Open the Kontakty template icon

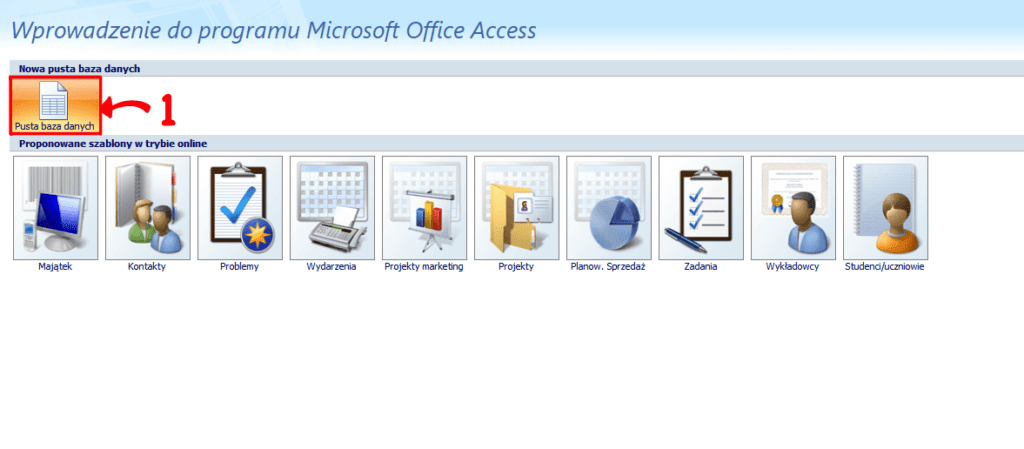(x=148, y=208)
